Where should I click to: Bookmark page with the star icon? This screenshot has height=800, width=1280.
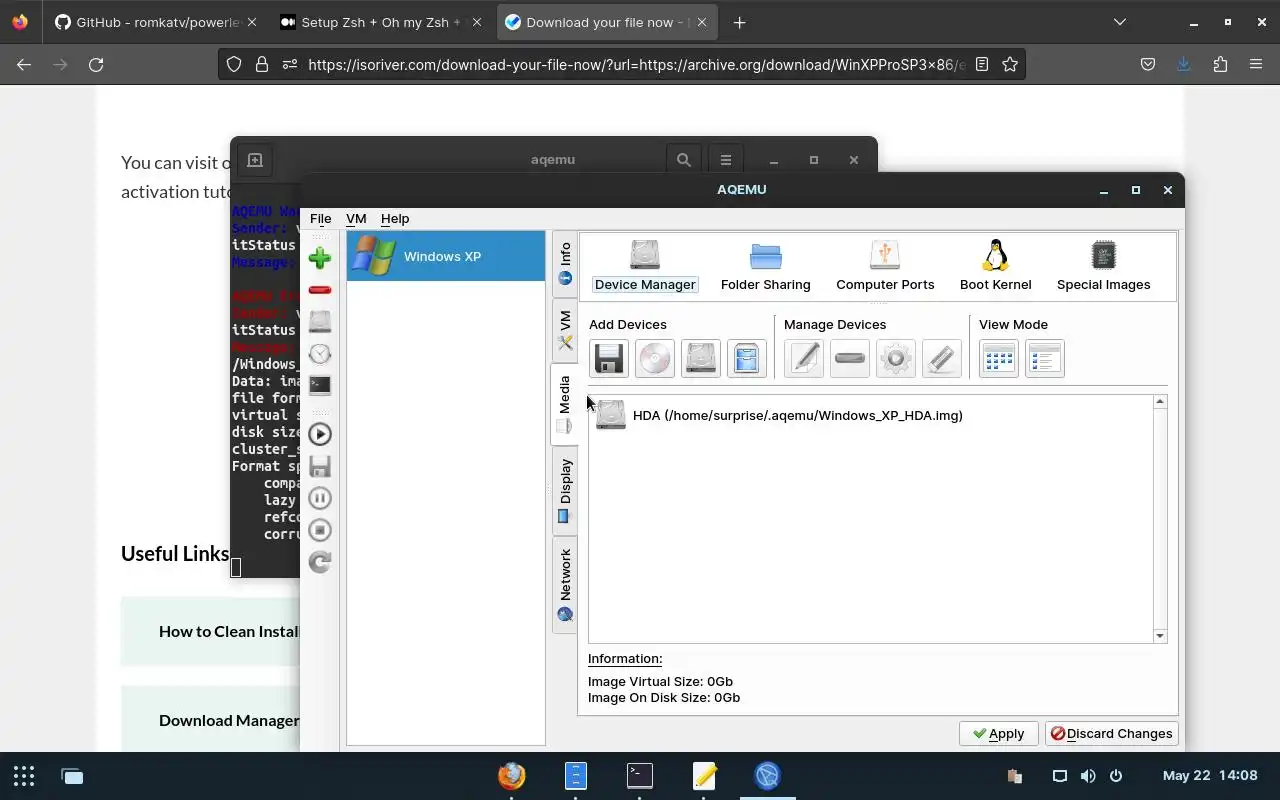(1010, 64)
